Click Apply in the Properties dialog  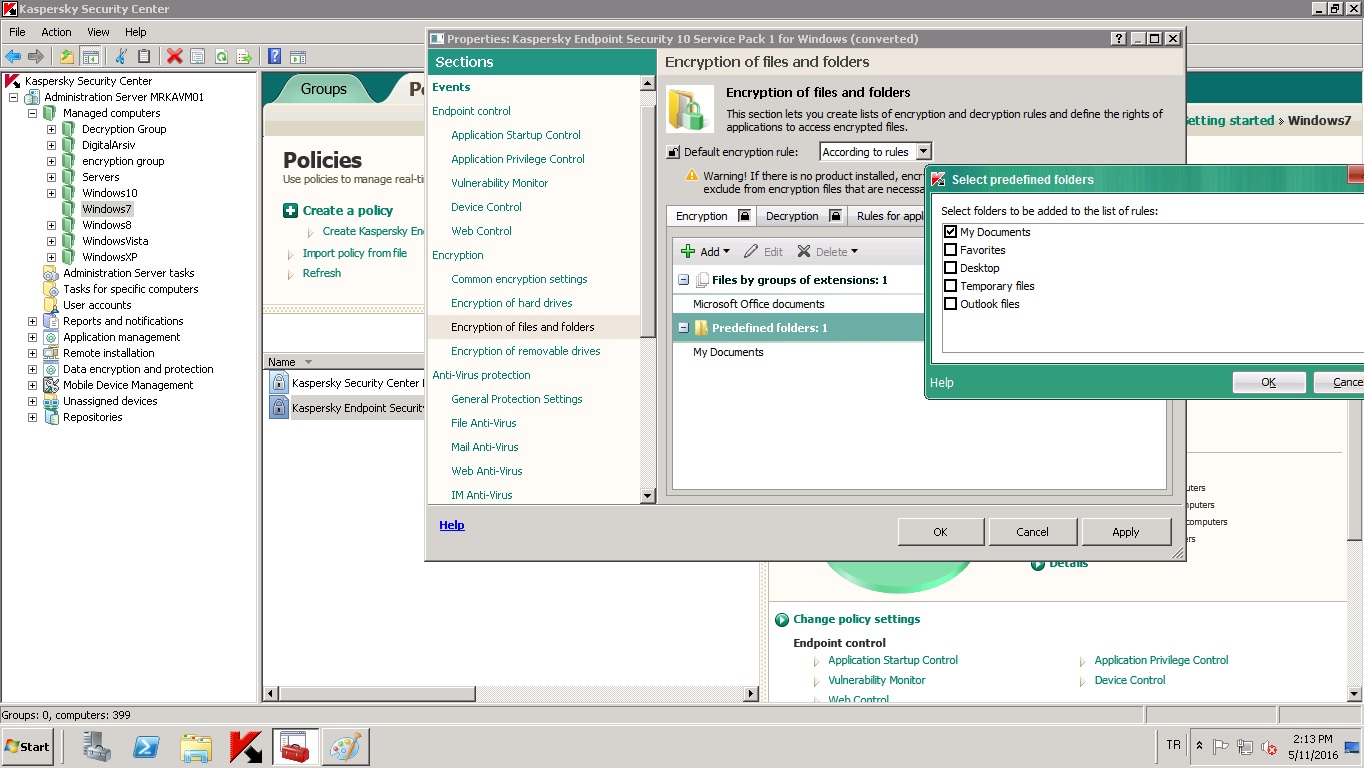coord(1125,532)
